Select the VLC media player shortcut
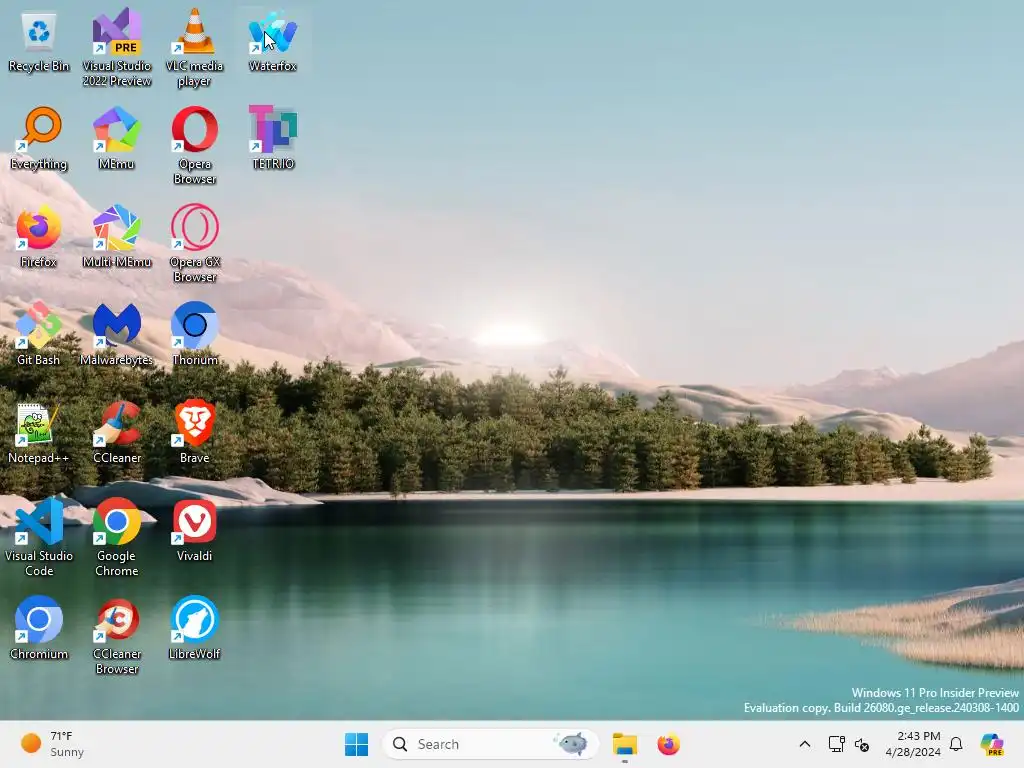Viewport: 1024px width, 768px height. tap(195, 47)
